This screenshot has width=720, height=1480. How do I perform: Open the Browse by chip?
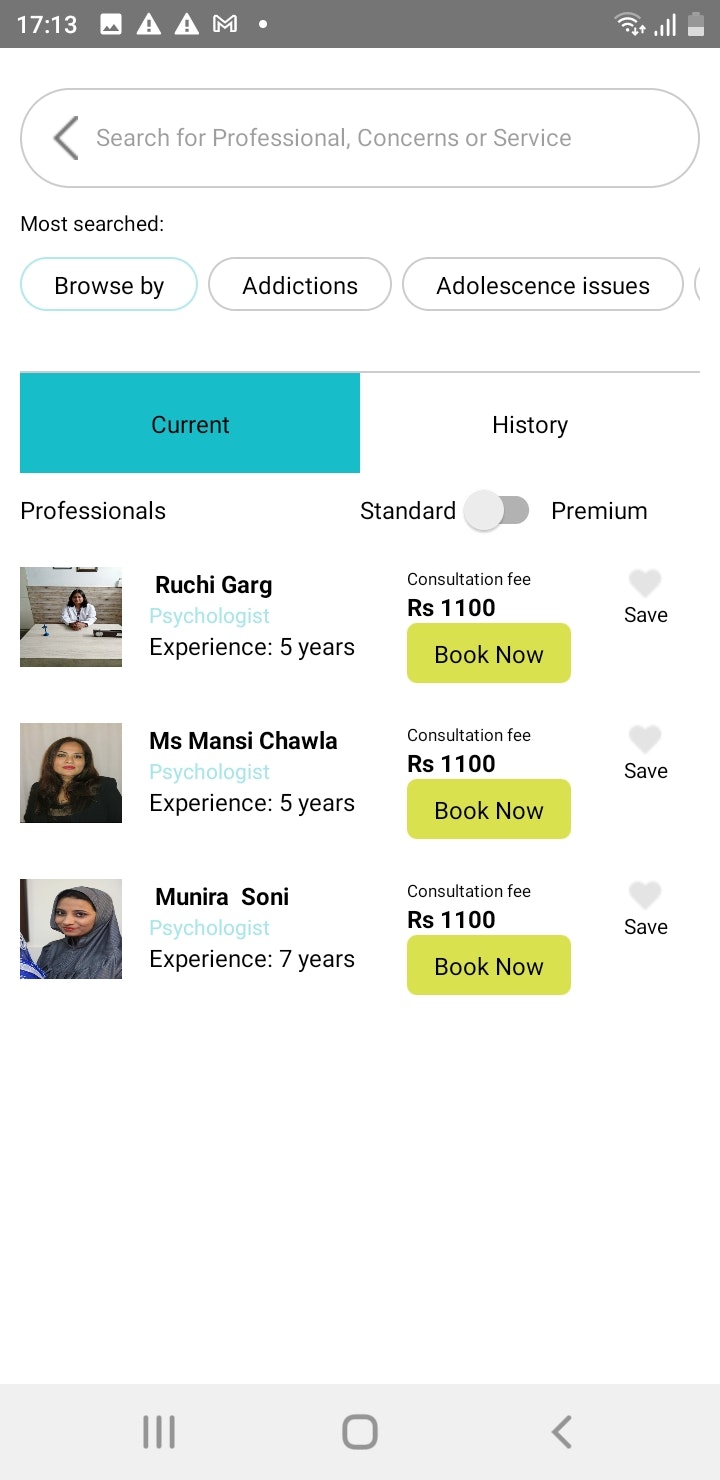(x=109, y=285)
